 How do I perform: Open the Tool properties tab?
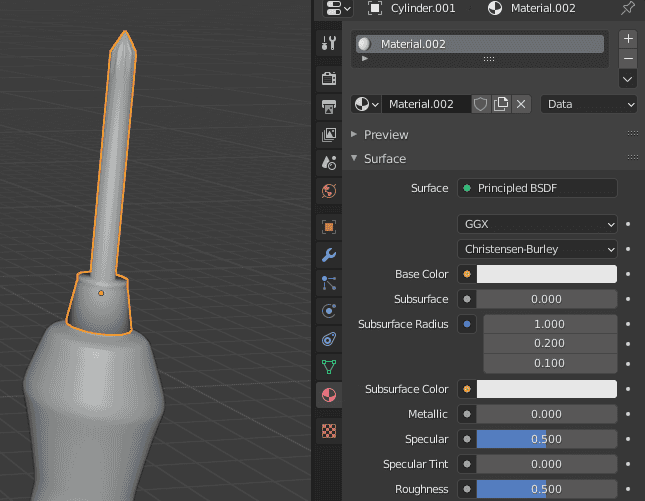tap(329, 43)
